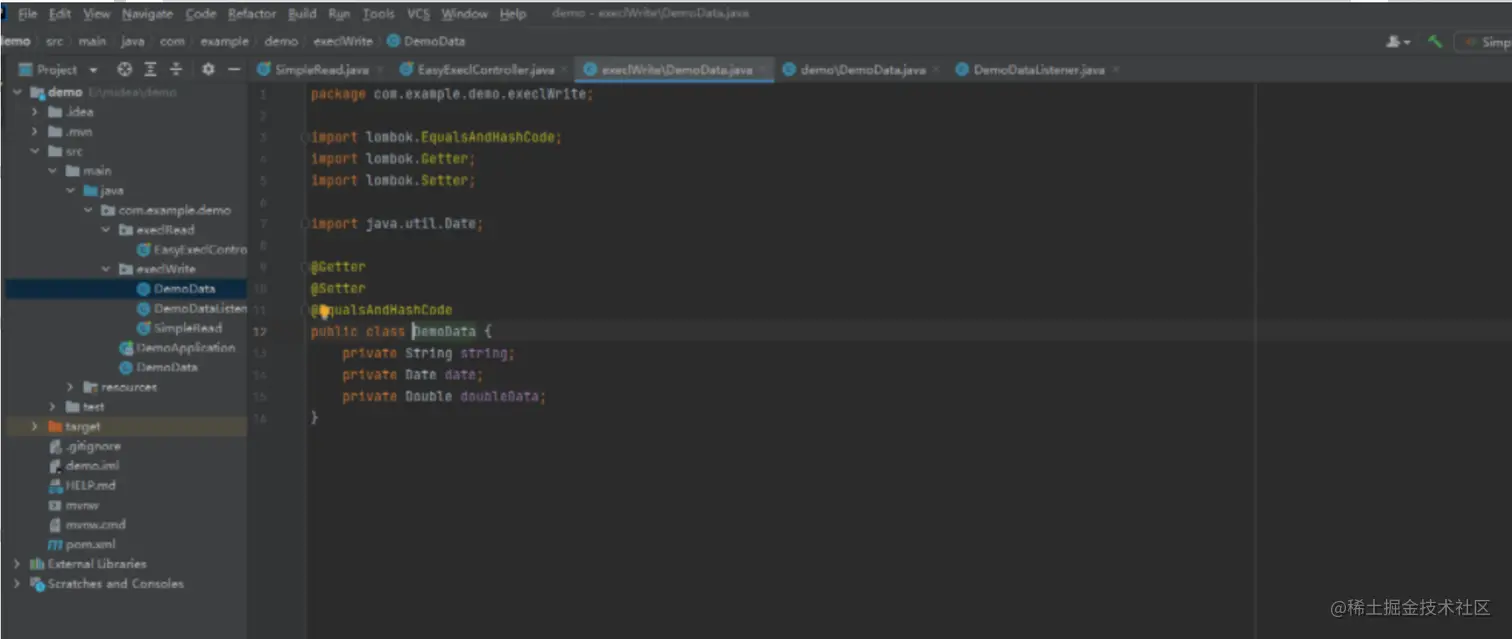Switch to the SimpleRead.java tab

point(322,70)
